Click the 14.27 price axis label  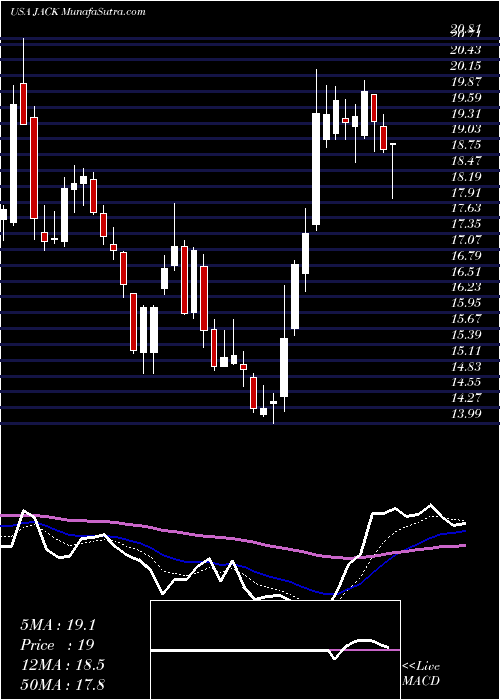pyautogui.click(x=465, y=399)
